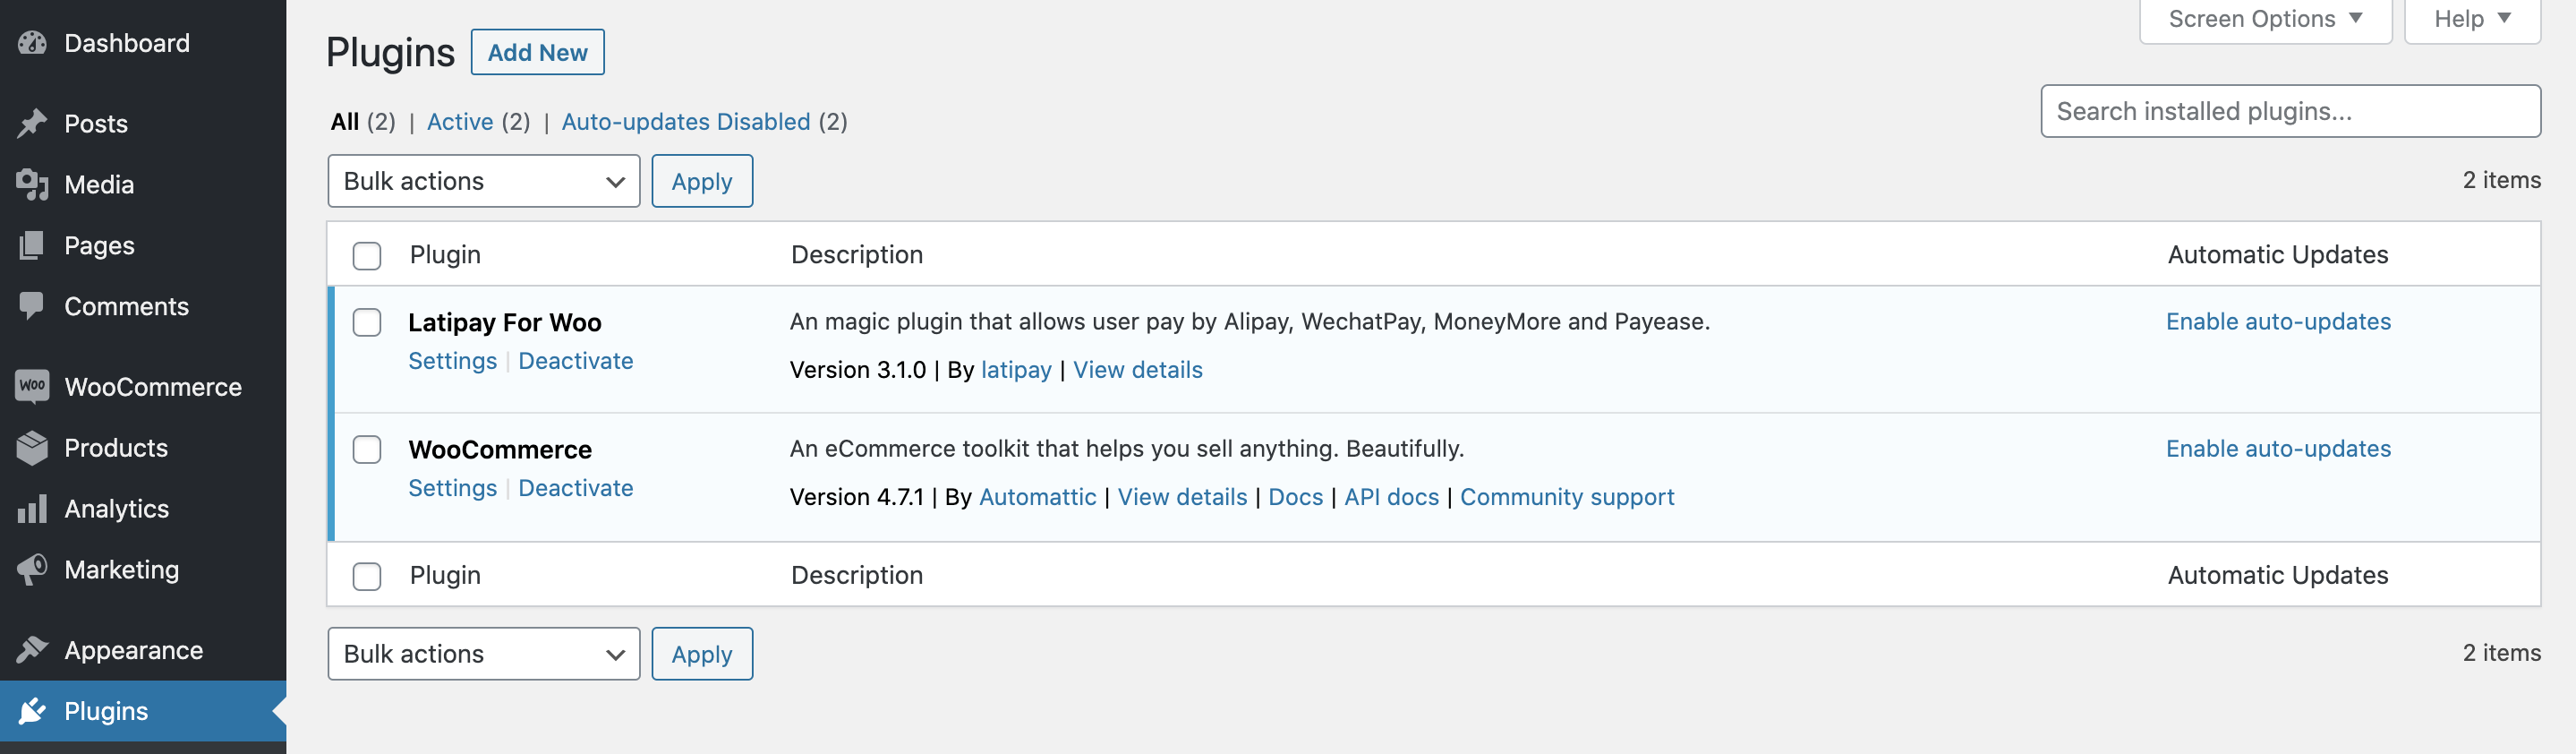Expand Screen Options panel
Viewport: 2576px width, 754px height.
[2265, 19]
